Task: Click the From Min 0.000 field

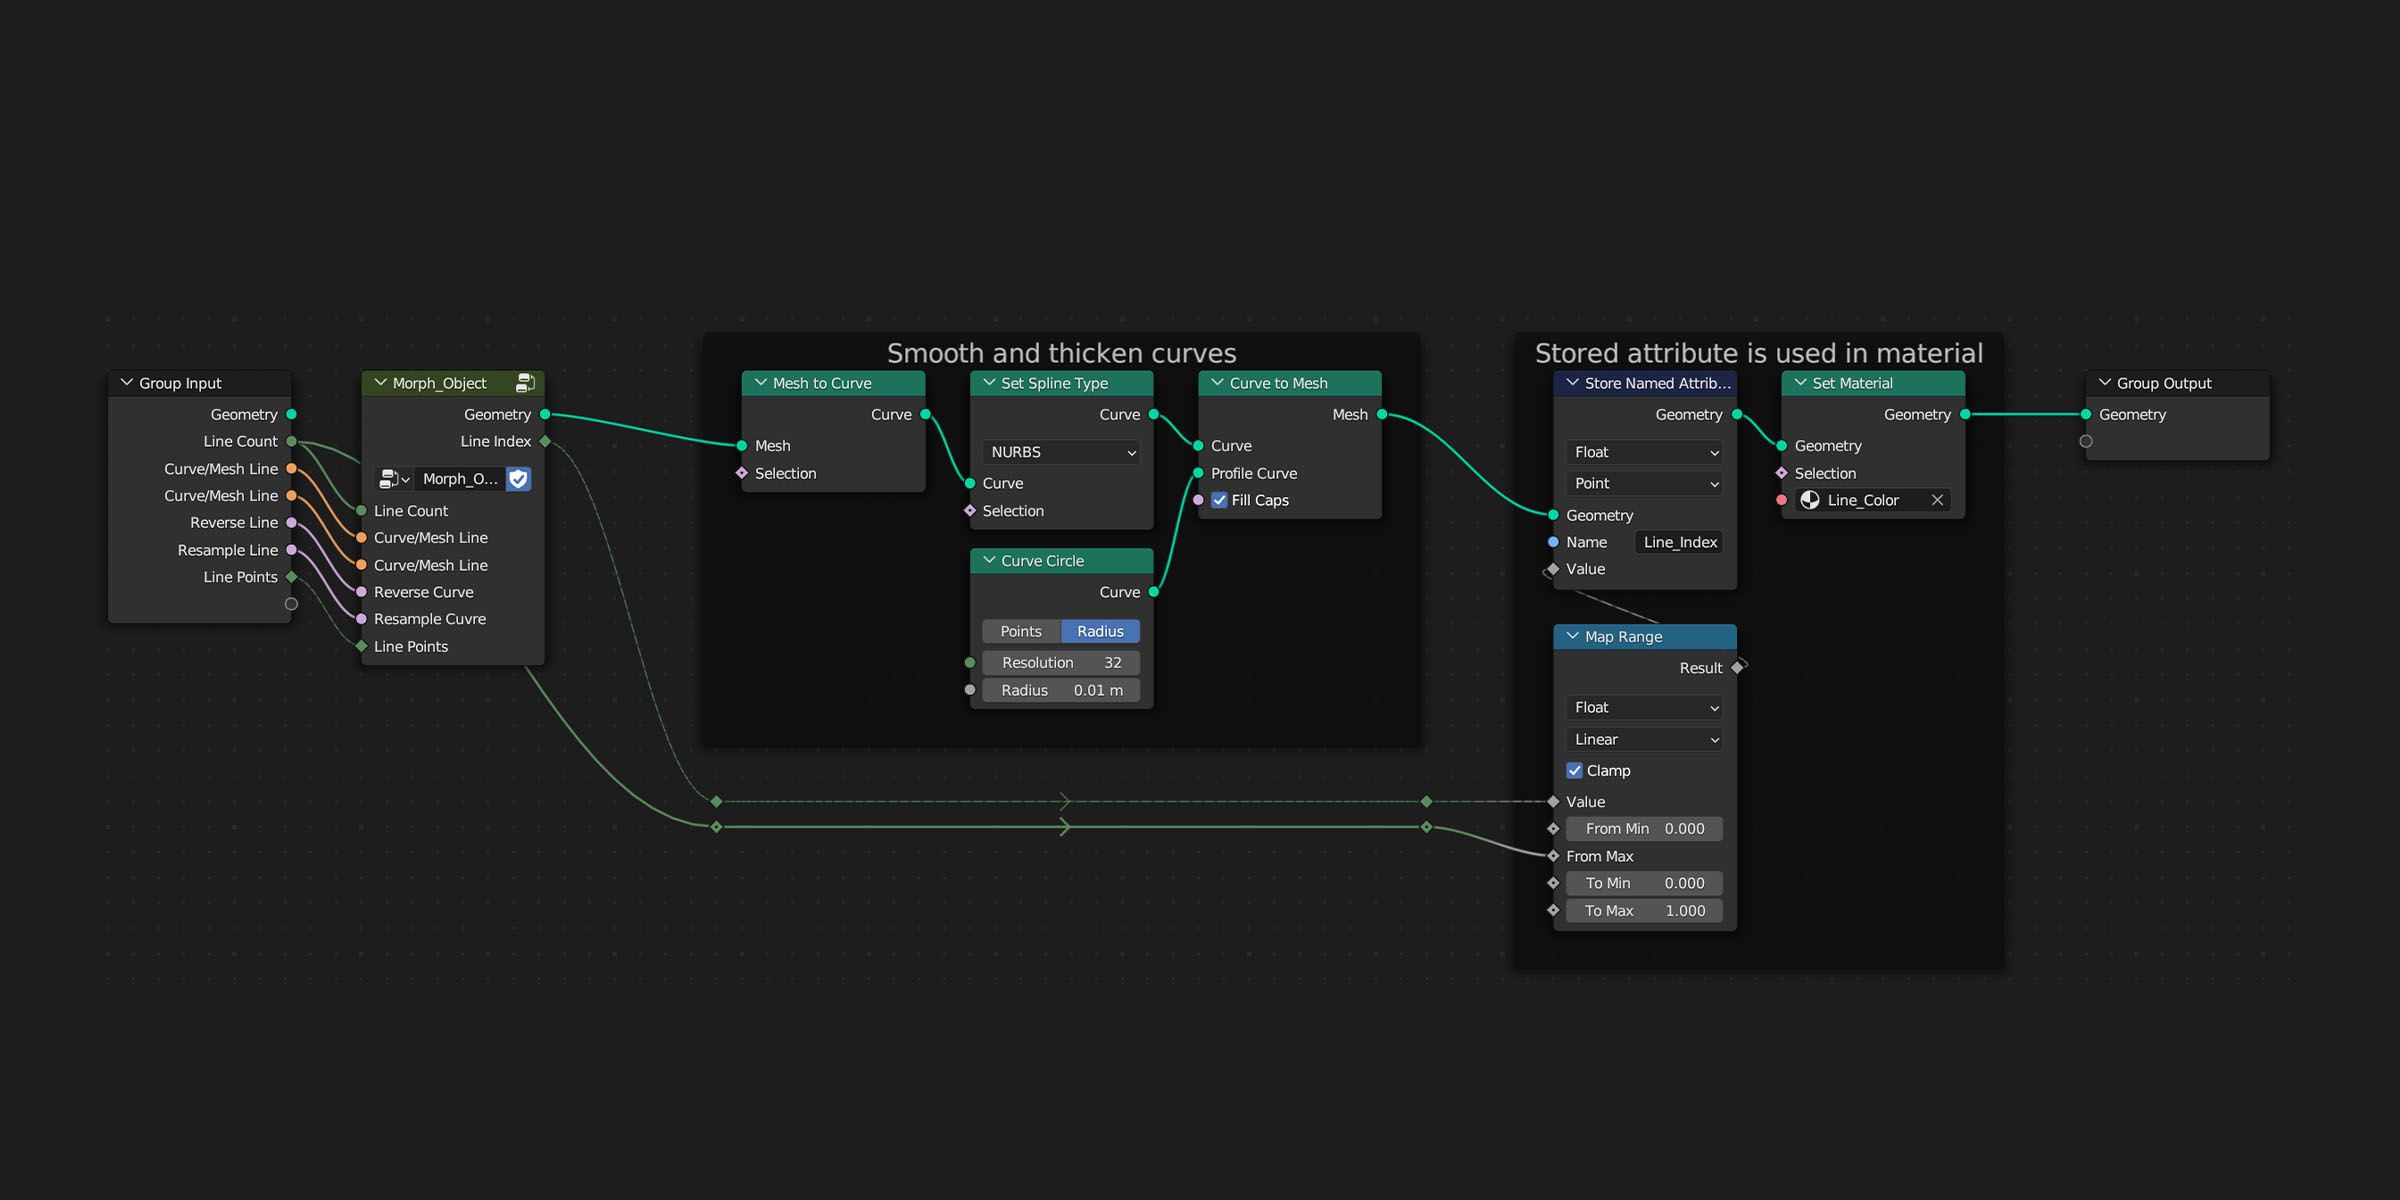Action: 1645,829
